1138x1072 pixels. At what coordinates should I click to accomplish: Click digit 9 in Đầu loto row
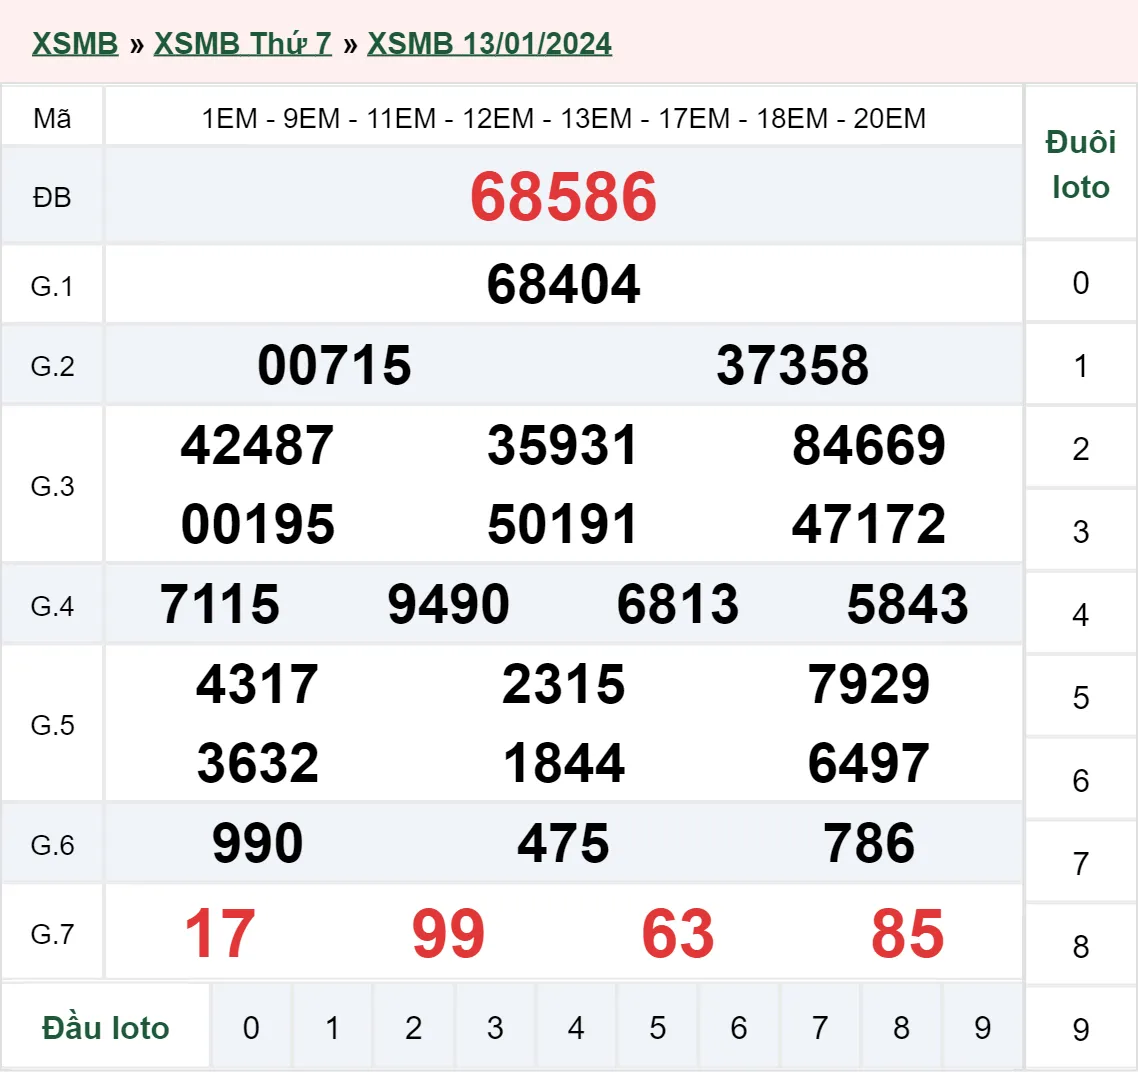[x=982, y=1027]
